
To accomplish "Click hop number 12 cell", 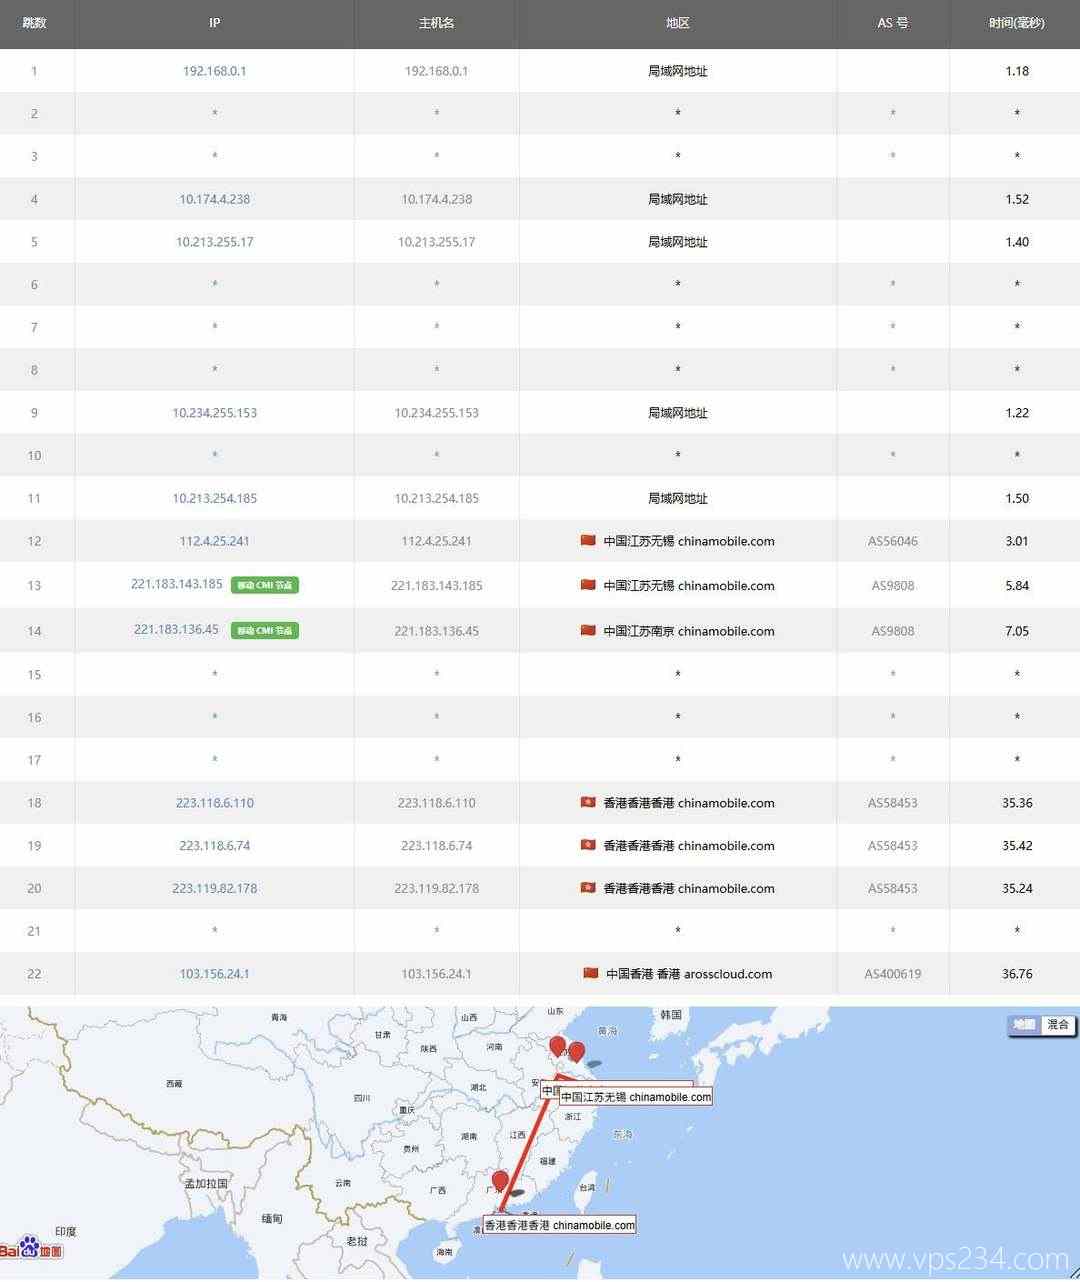I will 35,541.
